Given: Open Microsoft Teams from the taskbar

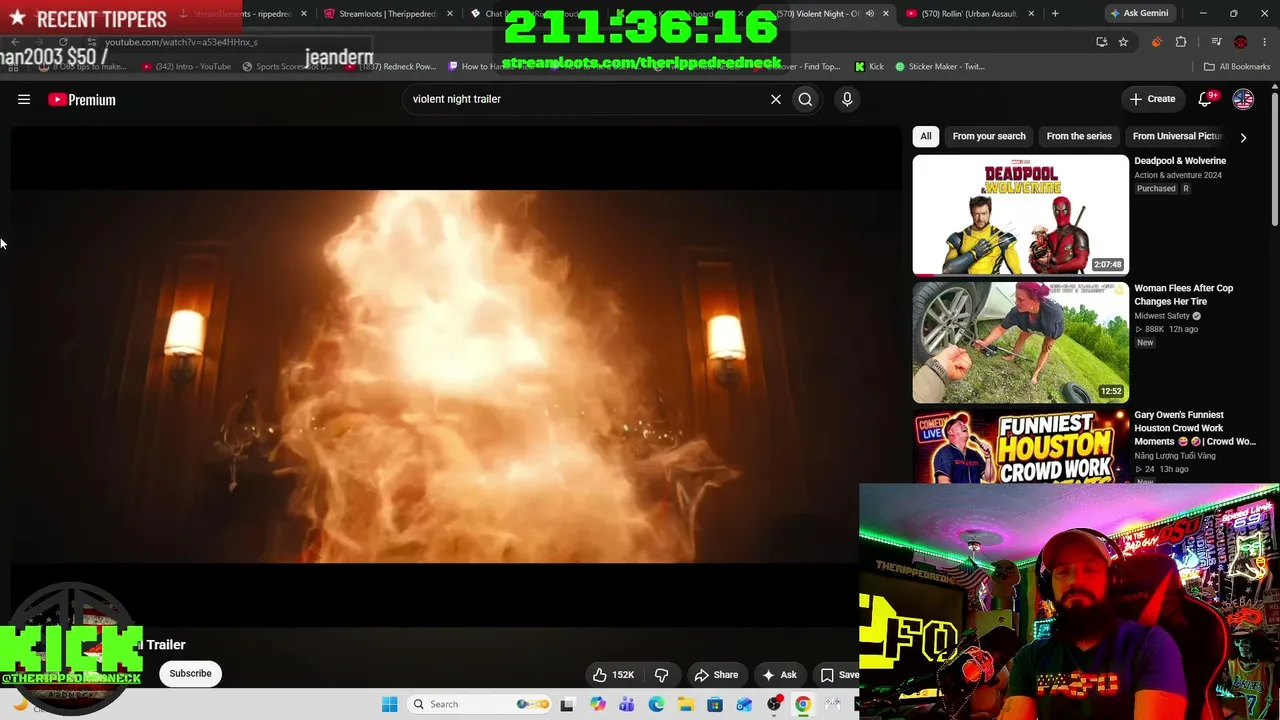Looking at the screenshot, I should 627,704.
